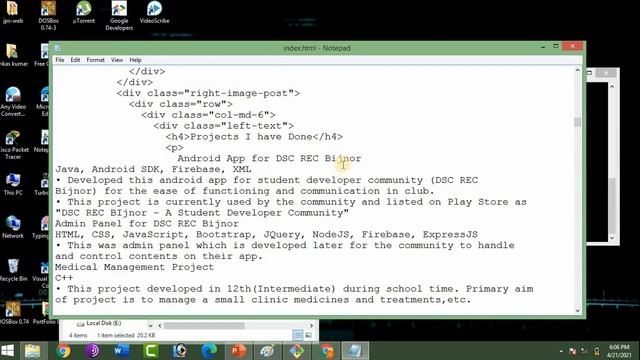Select the kumar user folder desktop icon
Screen dimensions: 640x360
point(13,56)
